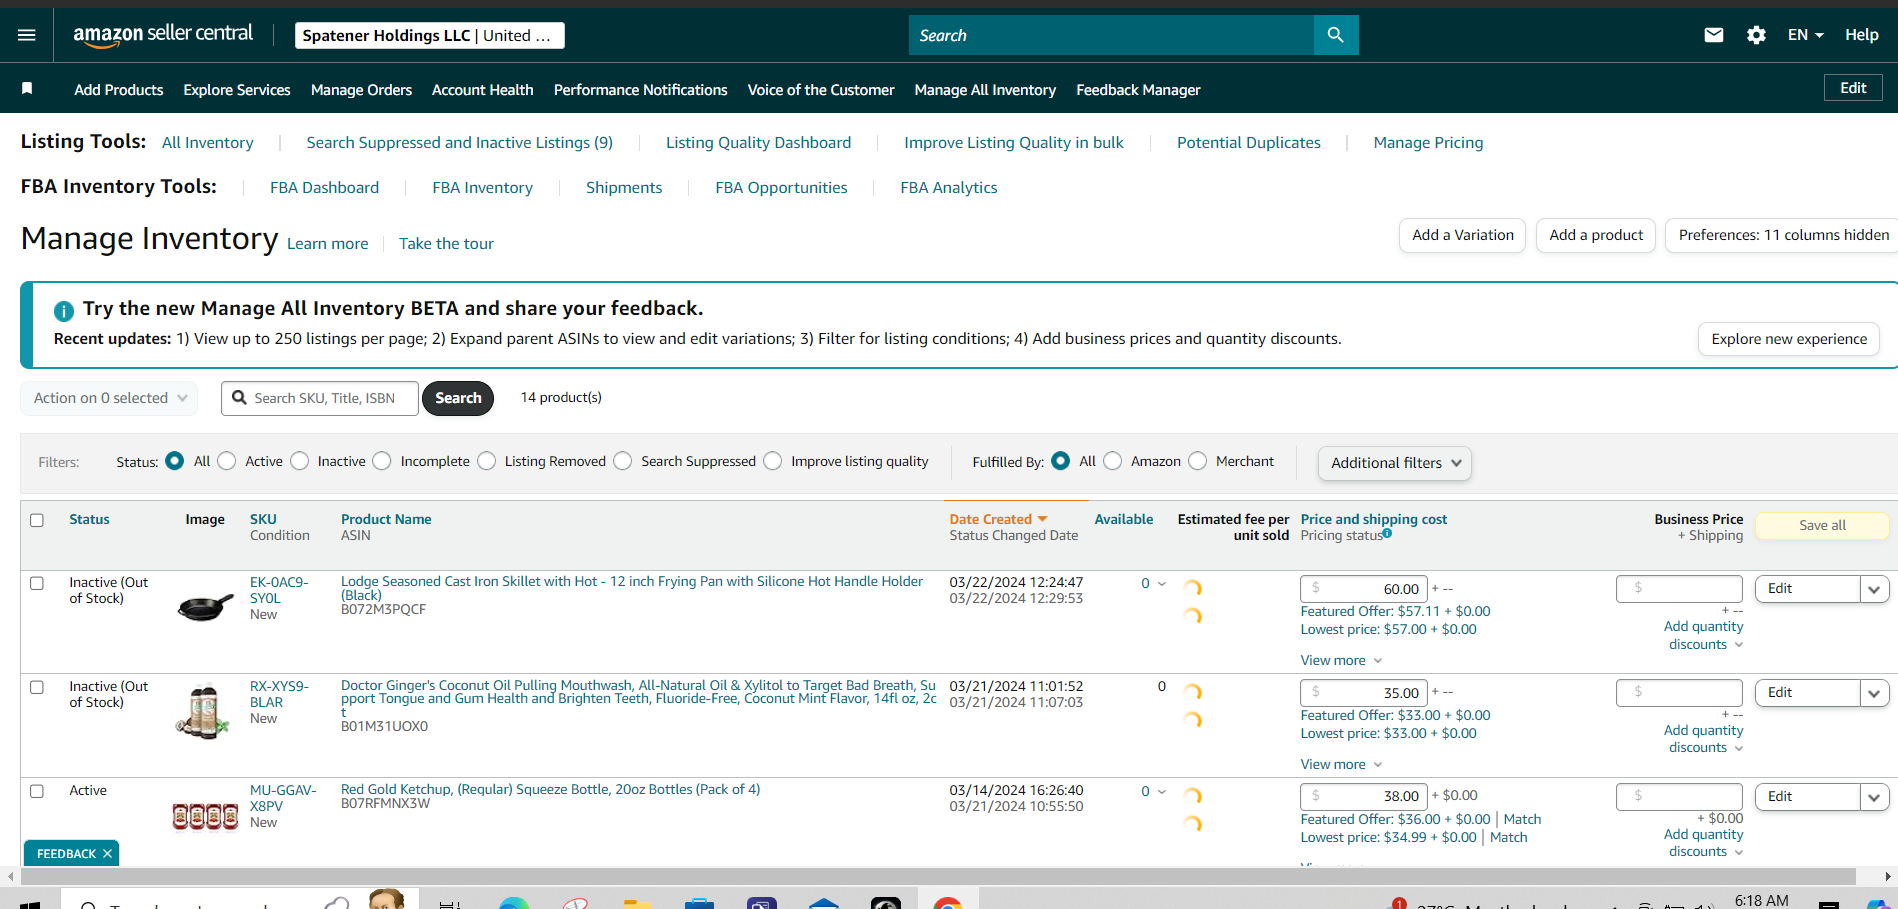1898x909 pixels.
Task: Click the right arrow of horizontal scrollbar
Action: click(x=1887, y=876)
